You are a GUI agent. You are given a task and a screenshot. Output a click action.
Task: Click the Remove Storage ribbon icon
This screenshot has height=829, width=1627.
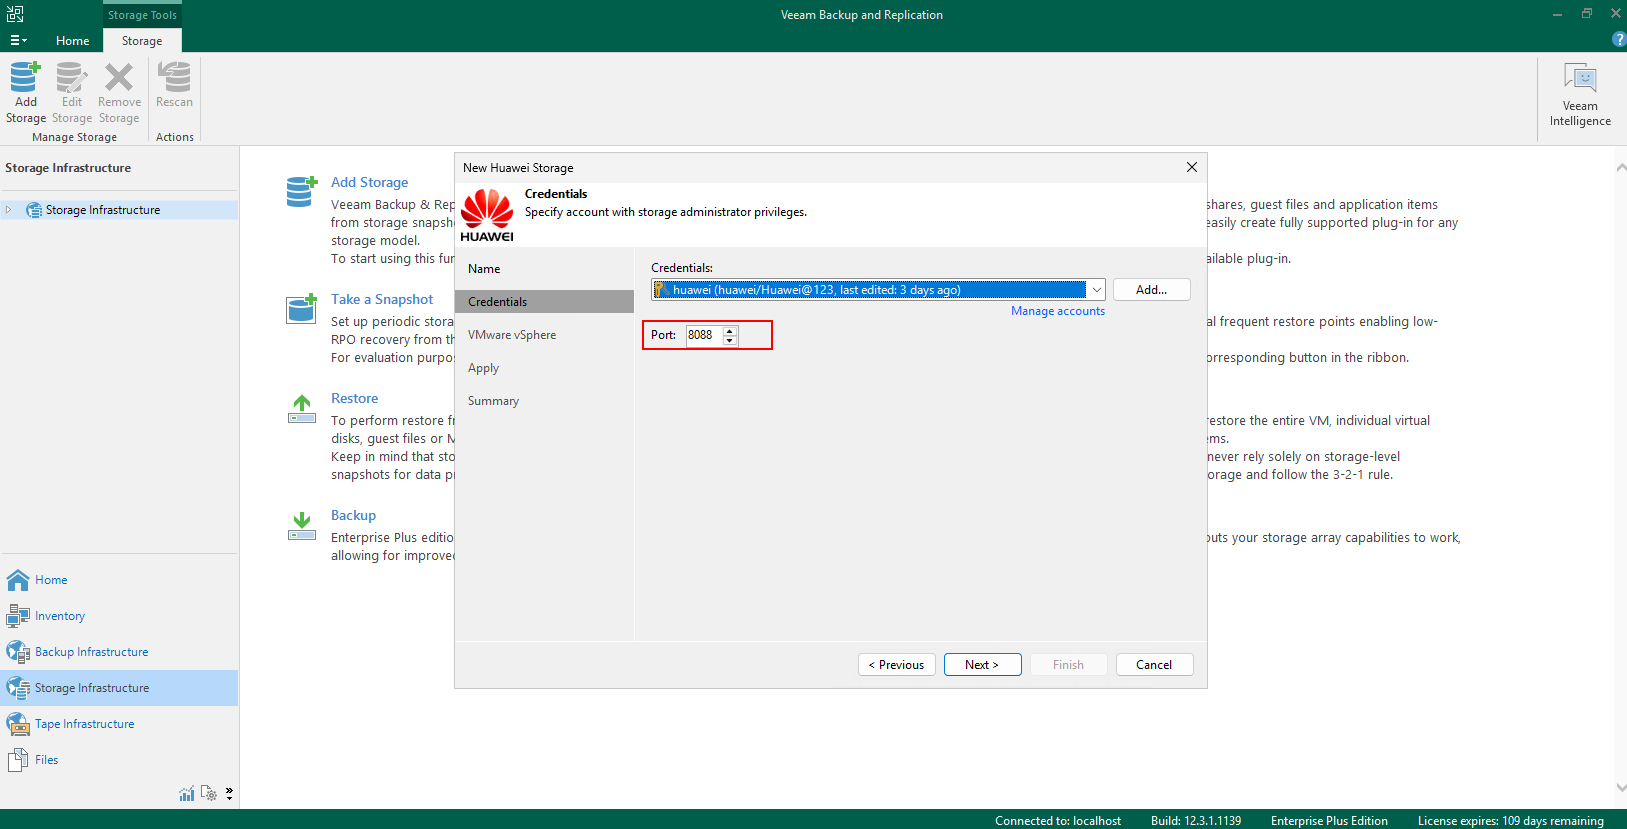[119, 92]
